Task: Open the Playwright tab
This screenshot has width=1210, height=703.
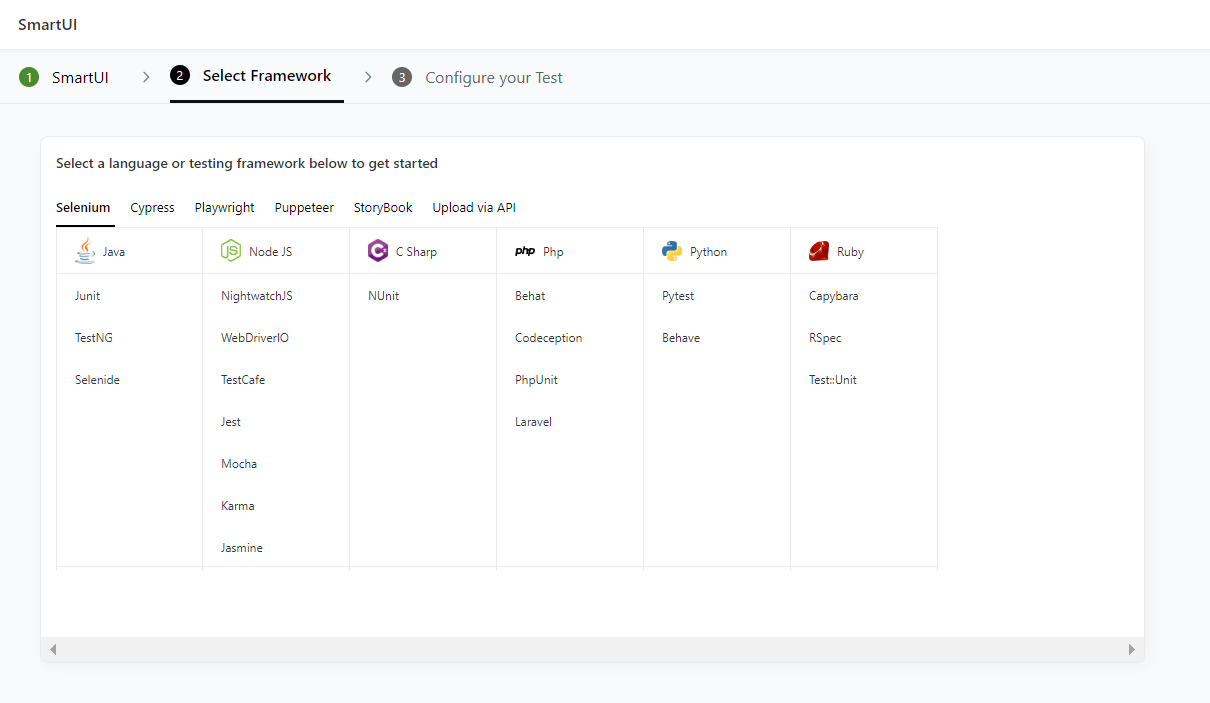Action: click(225, 208)
